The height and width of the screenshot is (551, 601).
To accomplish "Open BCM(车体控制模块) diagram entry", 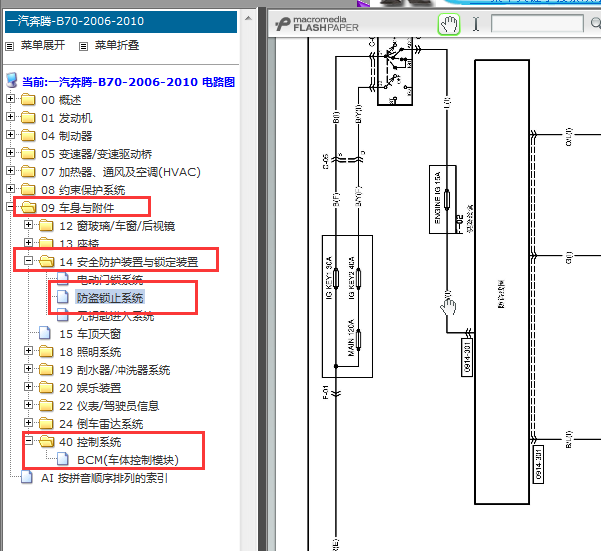I will coord(128,460).
